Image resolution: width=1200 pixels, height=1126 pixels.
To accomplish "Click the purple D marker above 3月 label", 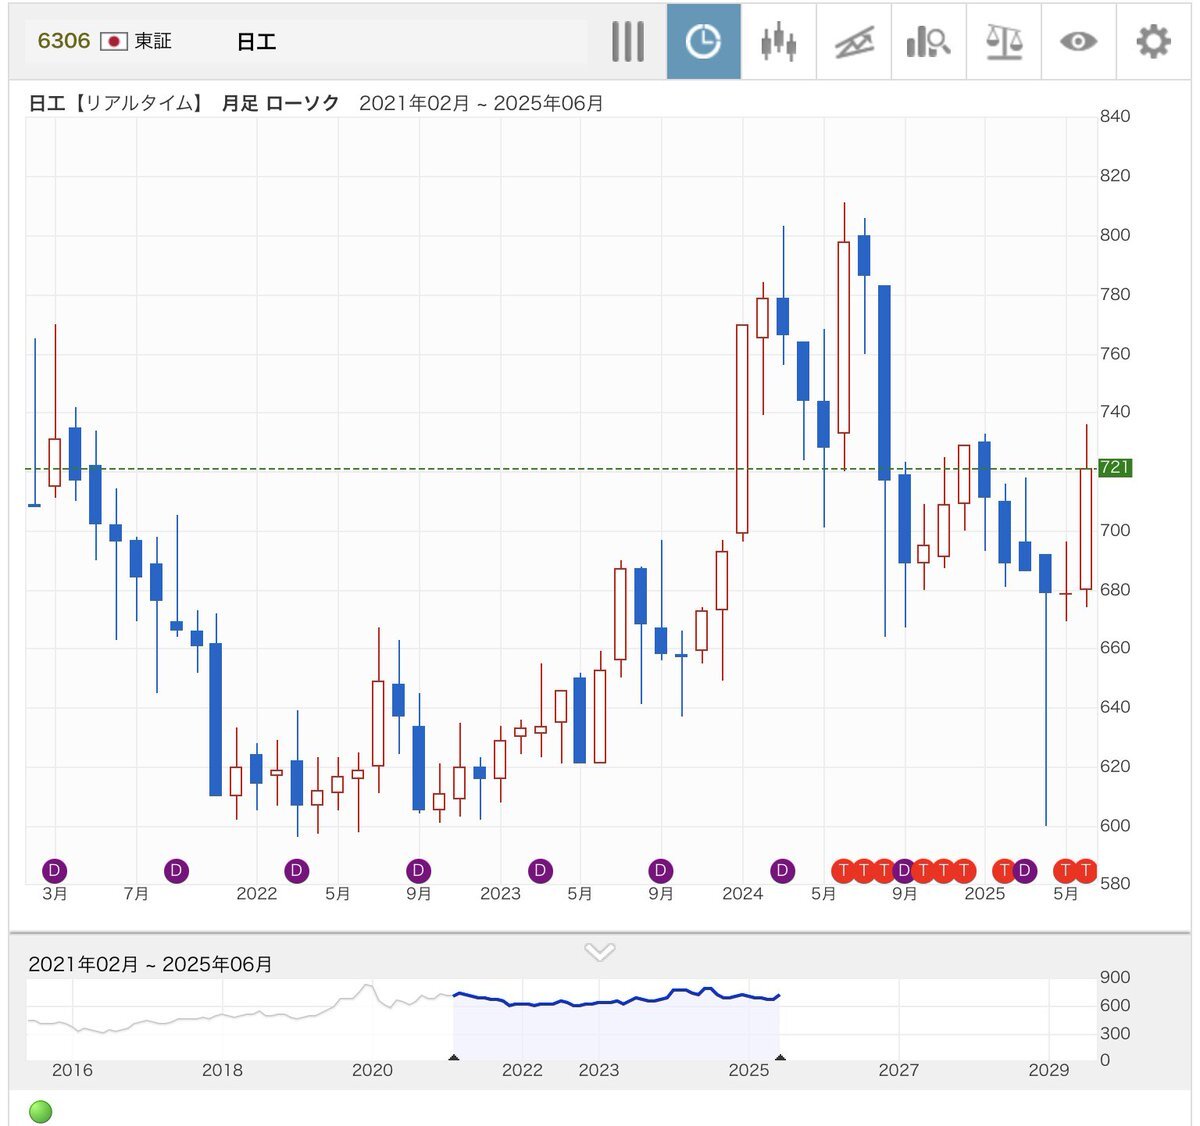I will coord(54,870).
